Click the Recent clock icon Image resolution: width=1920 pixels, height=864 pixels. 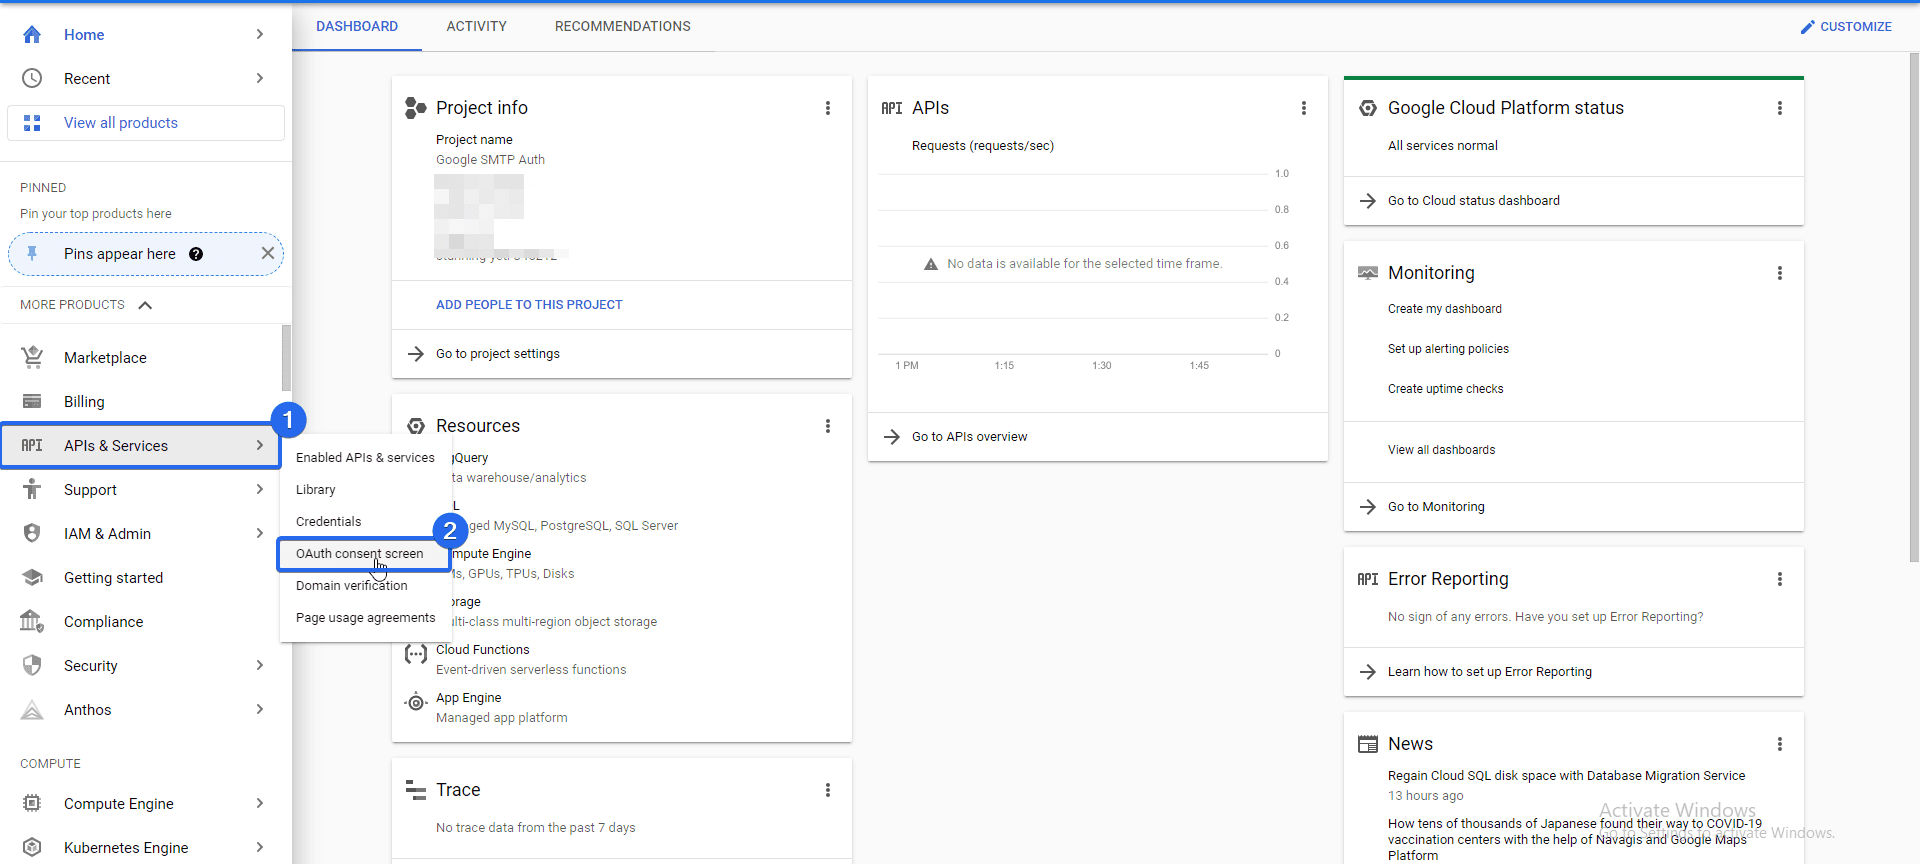(x=32, y=78)
